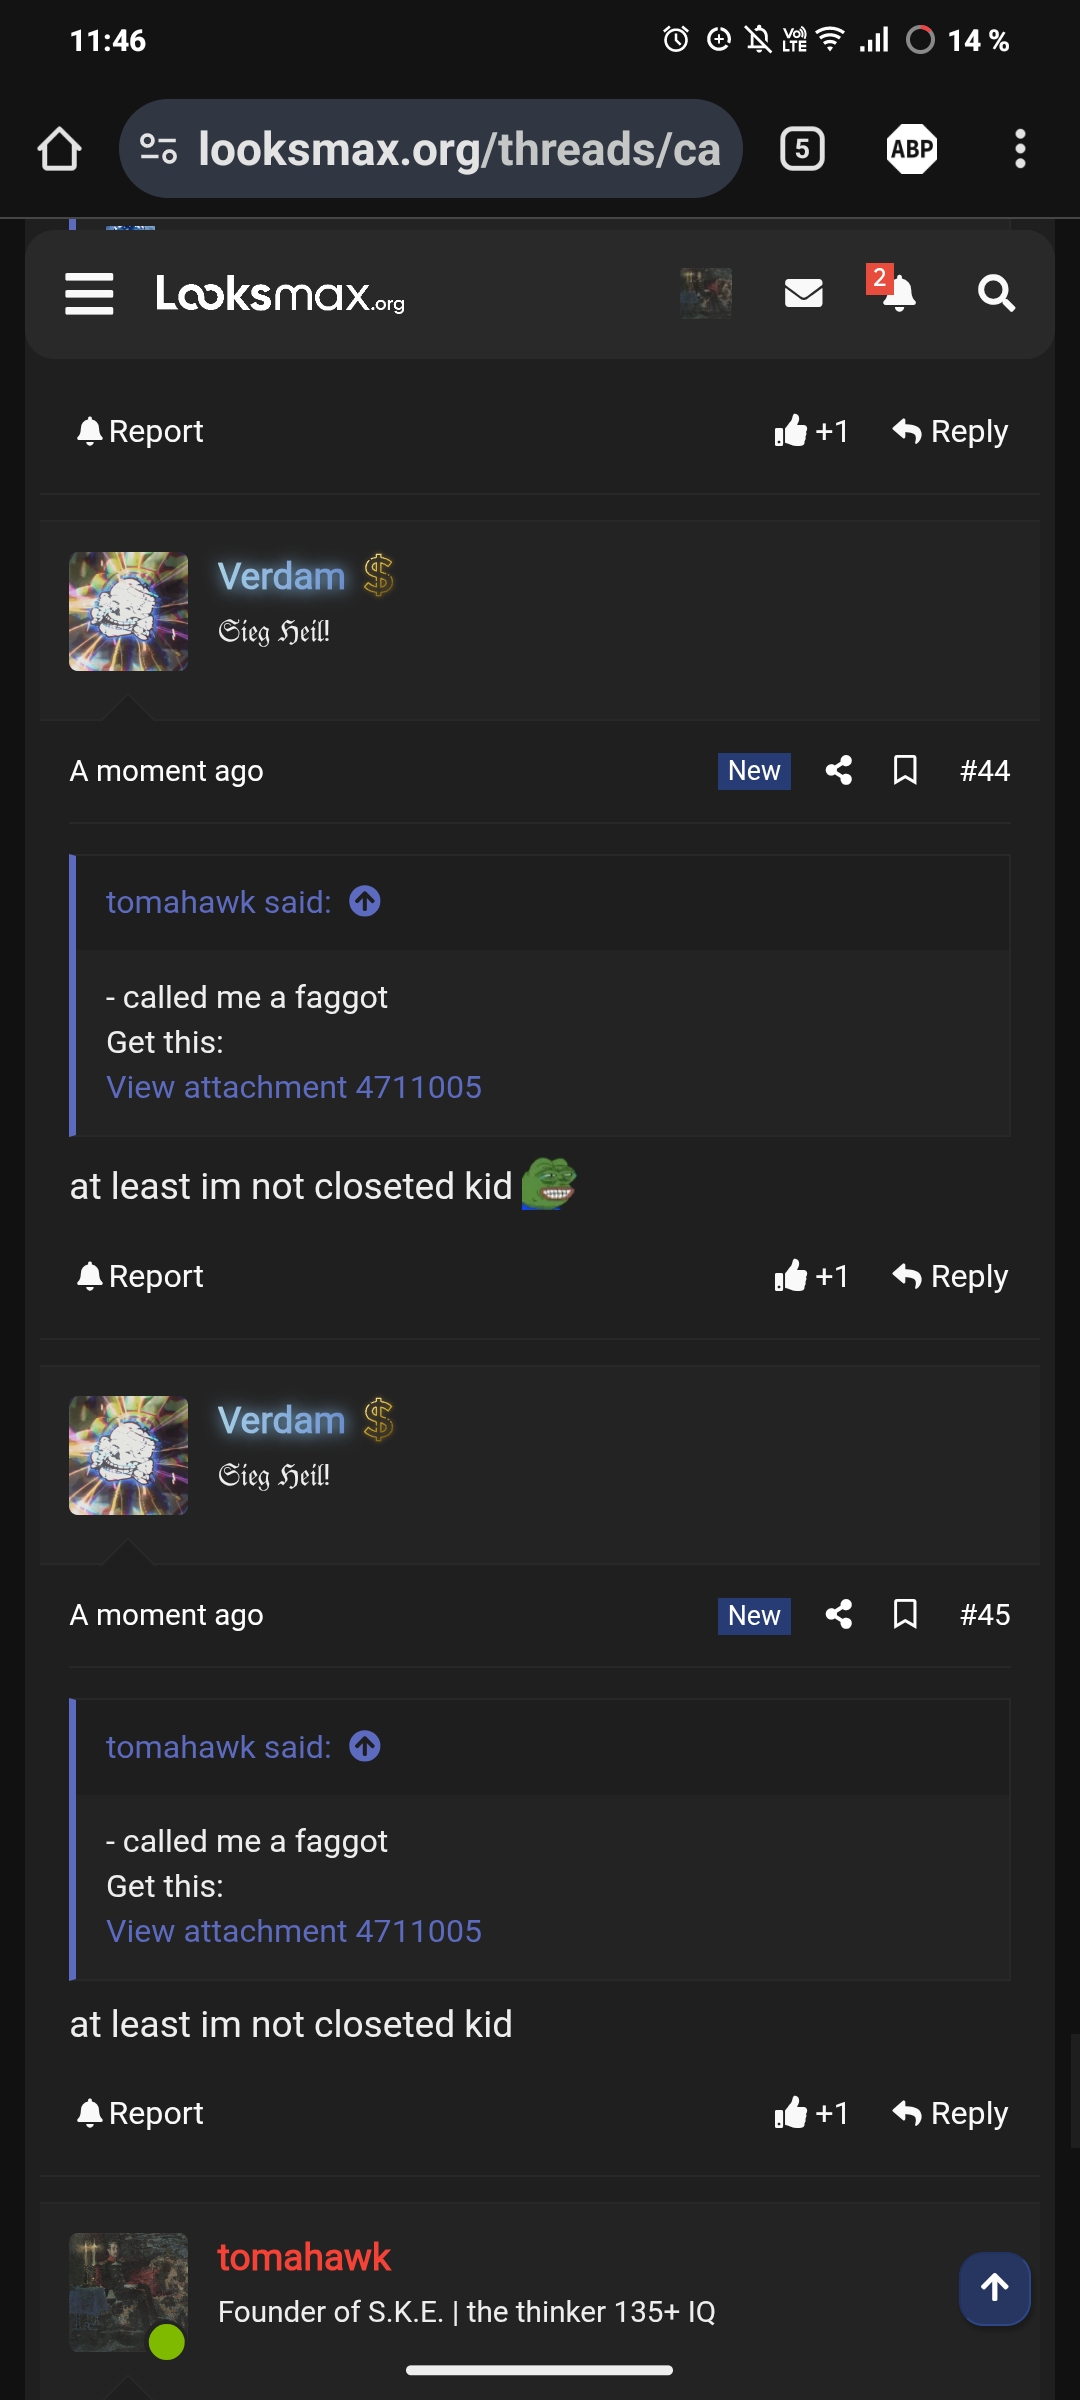Open your private messages inbox
Screen dimensions: 1080x2400
[x=802, y=293]
